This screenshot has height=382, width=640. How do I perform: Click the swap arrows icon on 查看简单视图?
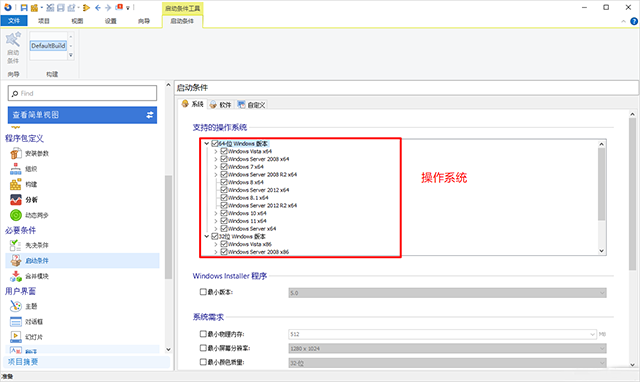point(150,115)
